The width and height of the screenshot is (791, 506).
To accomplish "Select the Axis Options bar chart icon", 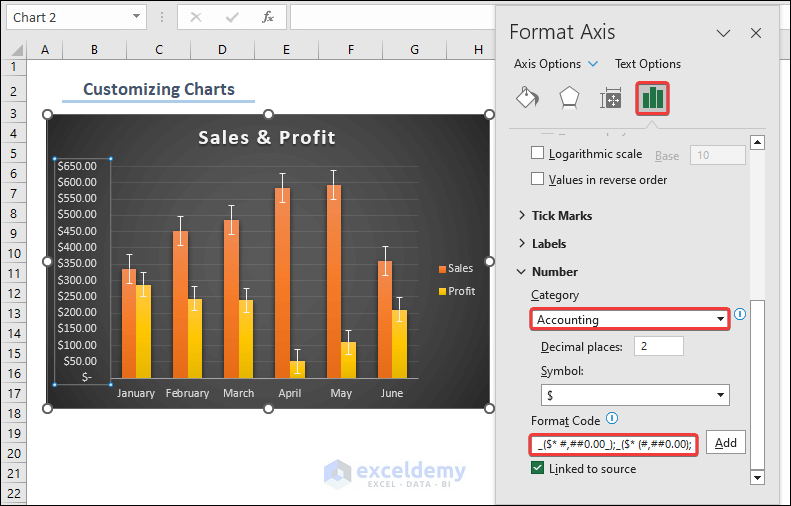I will 652,98.
